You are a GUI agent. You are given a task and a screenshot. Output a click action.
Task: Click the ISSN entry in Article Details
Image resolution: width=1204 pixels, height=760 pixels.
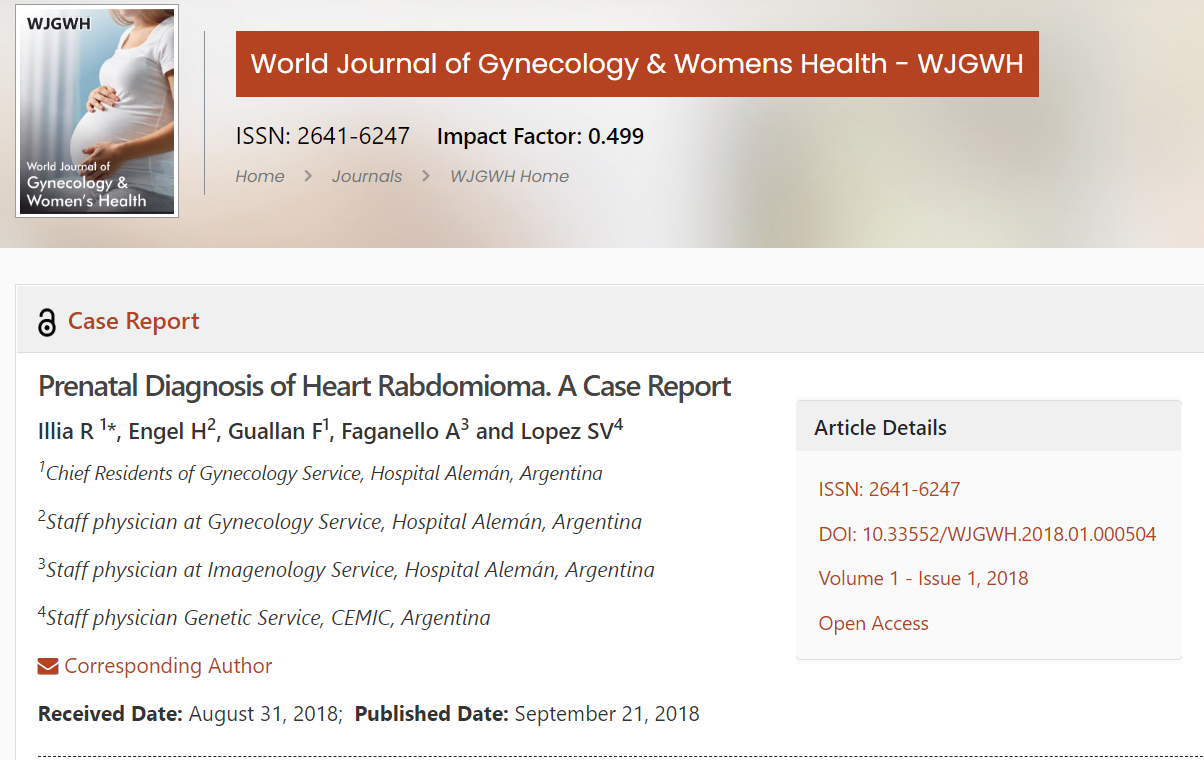click(889, 489)
